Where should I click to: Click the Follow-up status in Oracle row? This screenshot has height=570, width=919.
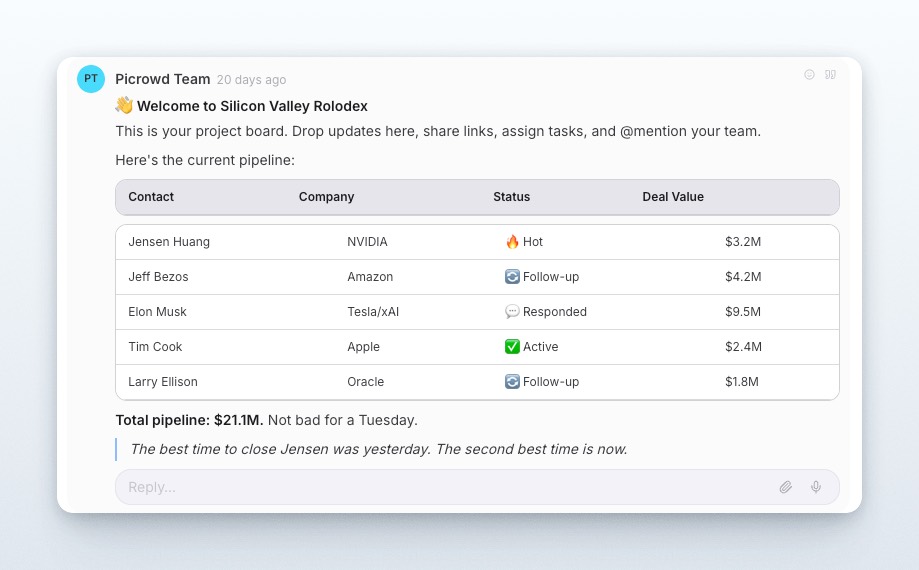coord(551,381)
